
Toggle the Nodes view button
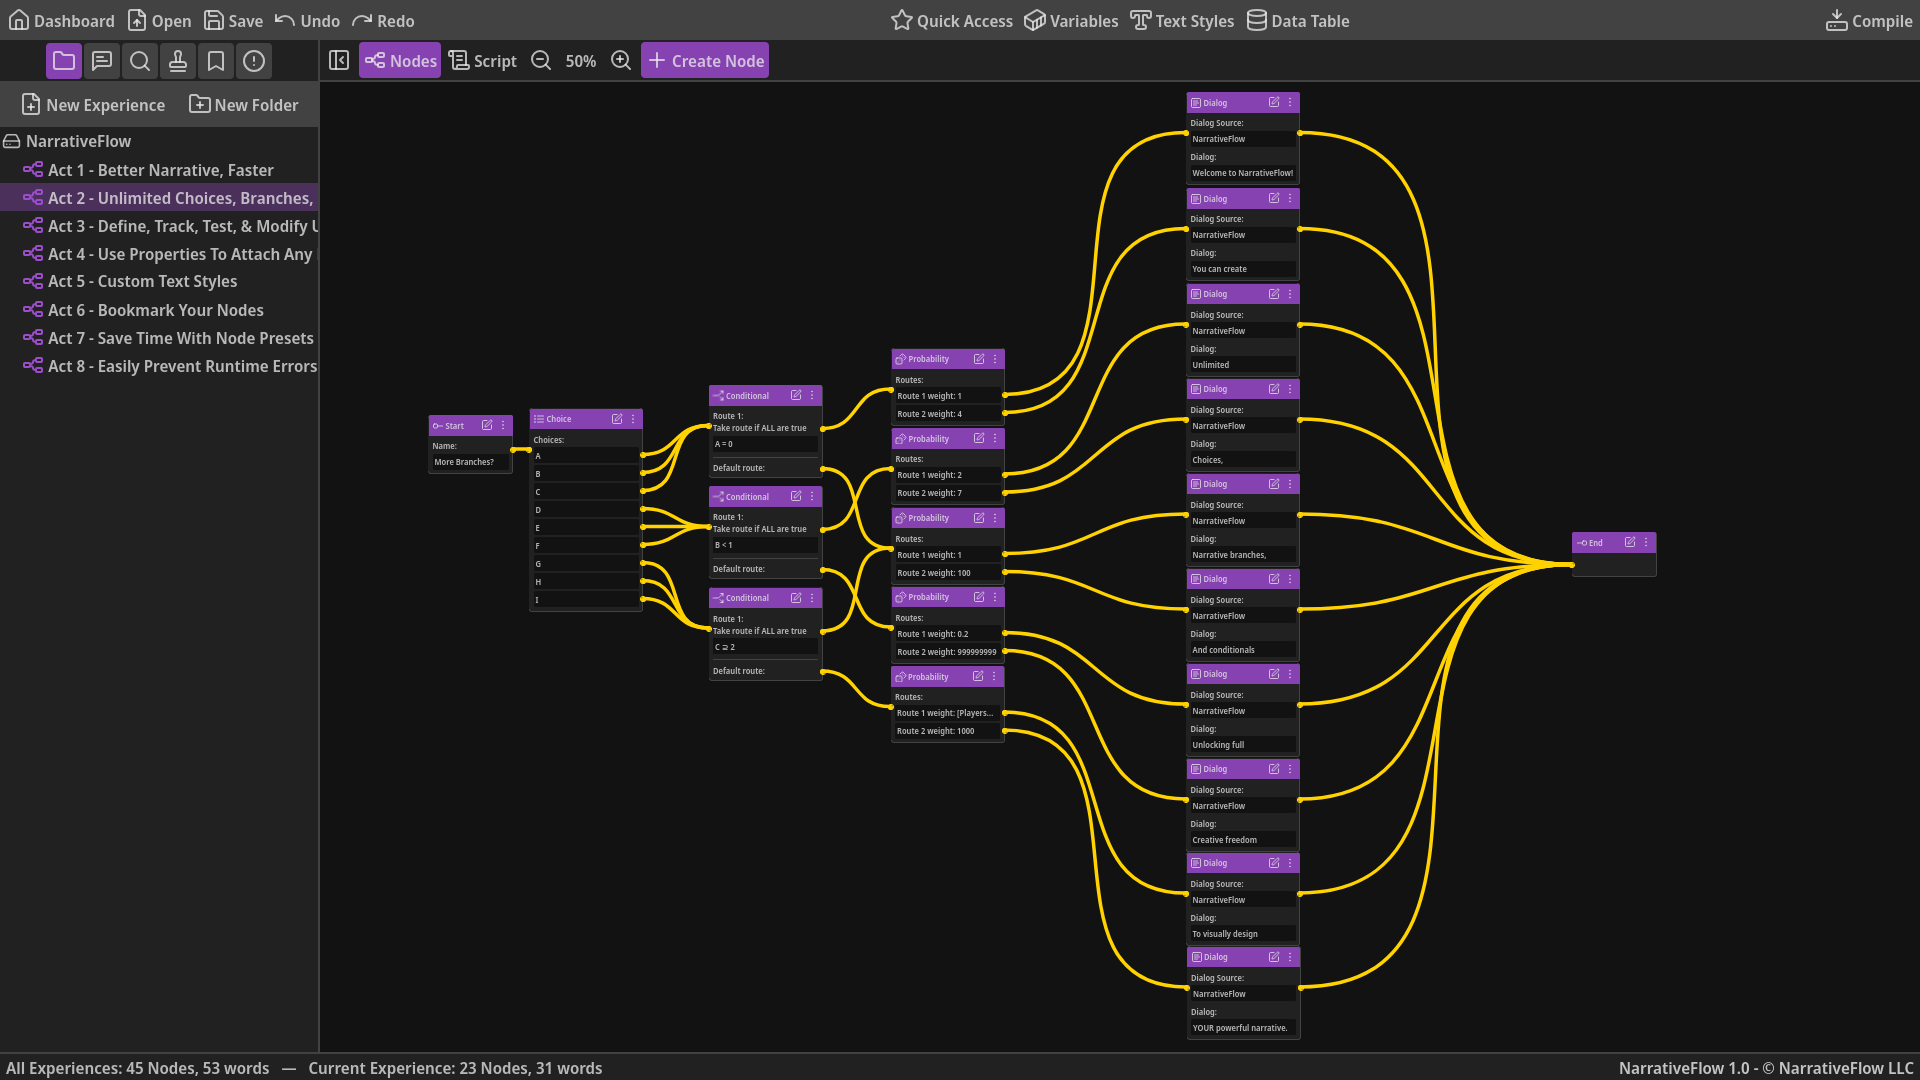pos(399,60)
